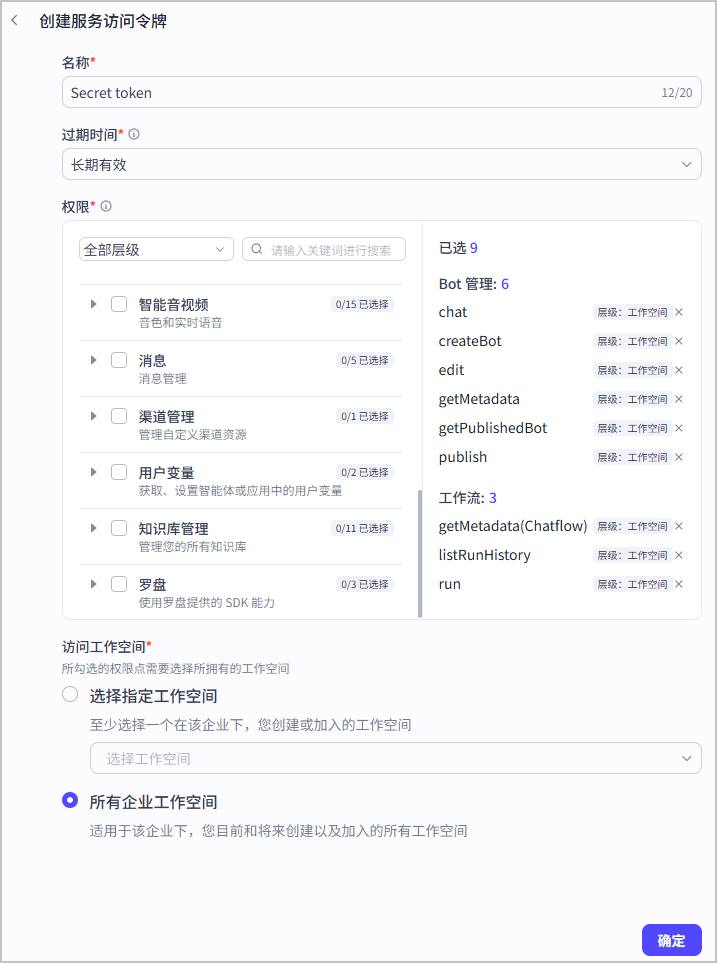Open the 全部层级 level filter dropdown
This screenshot has height=963, width=717.
pyautogui.click(x=156, y=249)
